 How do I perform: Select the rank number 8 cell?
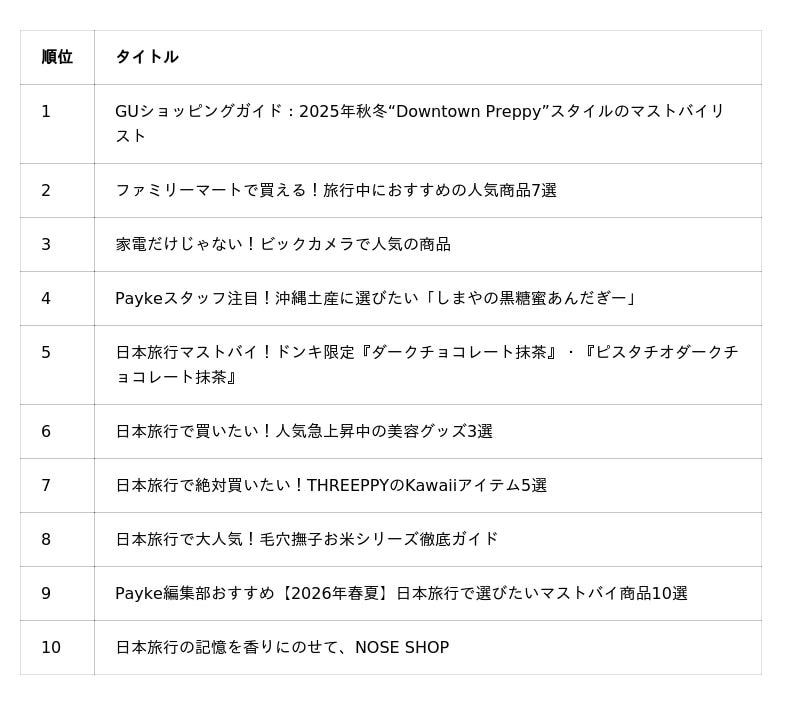(46, 539)
